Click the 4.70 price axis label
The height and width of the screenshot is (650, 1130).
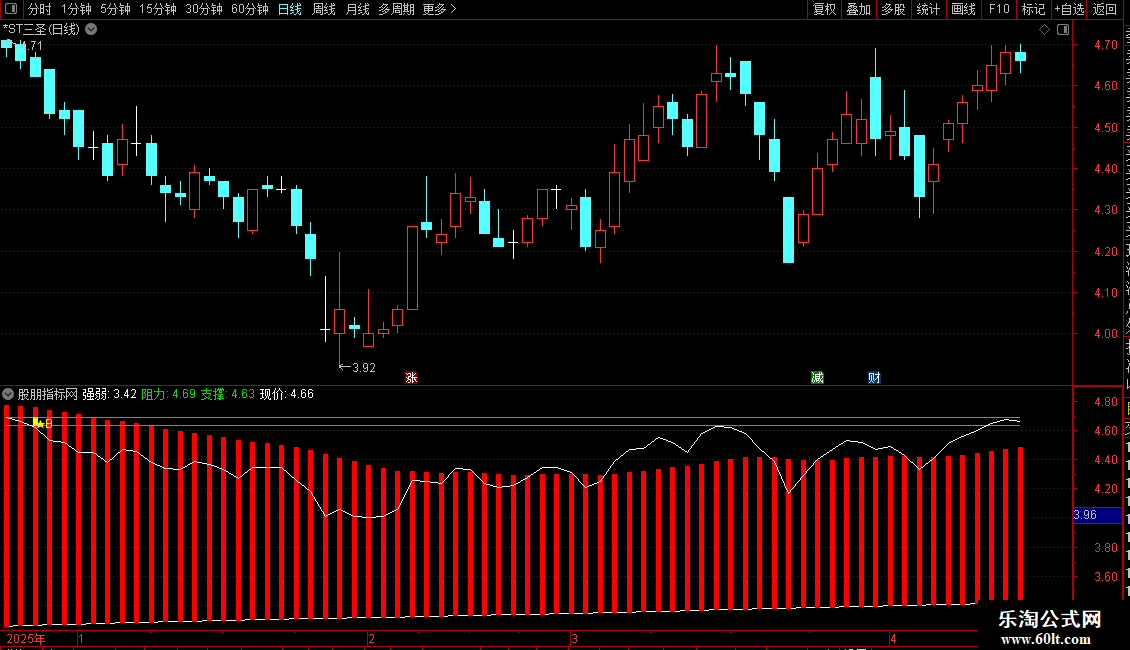[1105, 45]
